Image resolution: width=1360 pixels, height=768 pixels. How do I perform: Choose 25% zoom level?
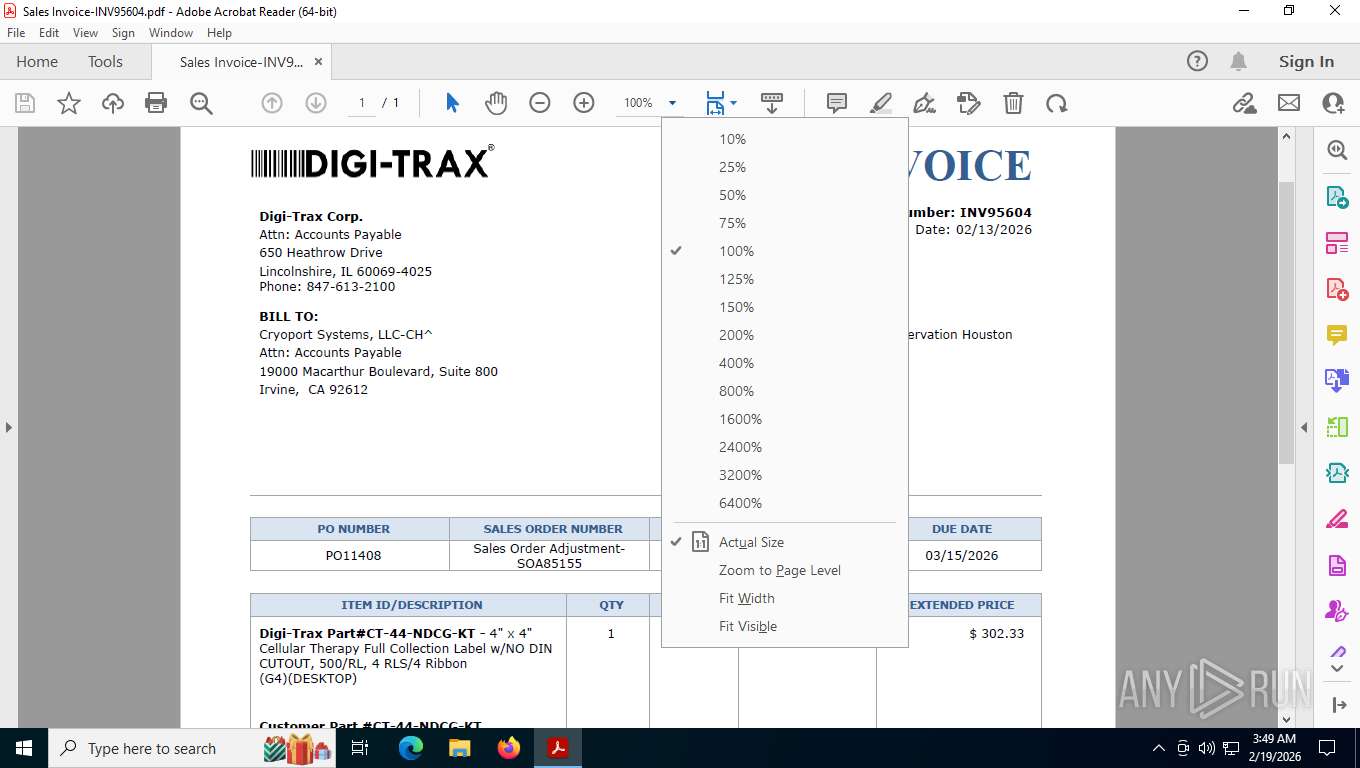click(785, 167)
